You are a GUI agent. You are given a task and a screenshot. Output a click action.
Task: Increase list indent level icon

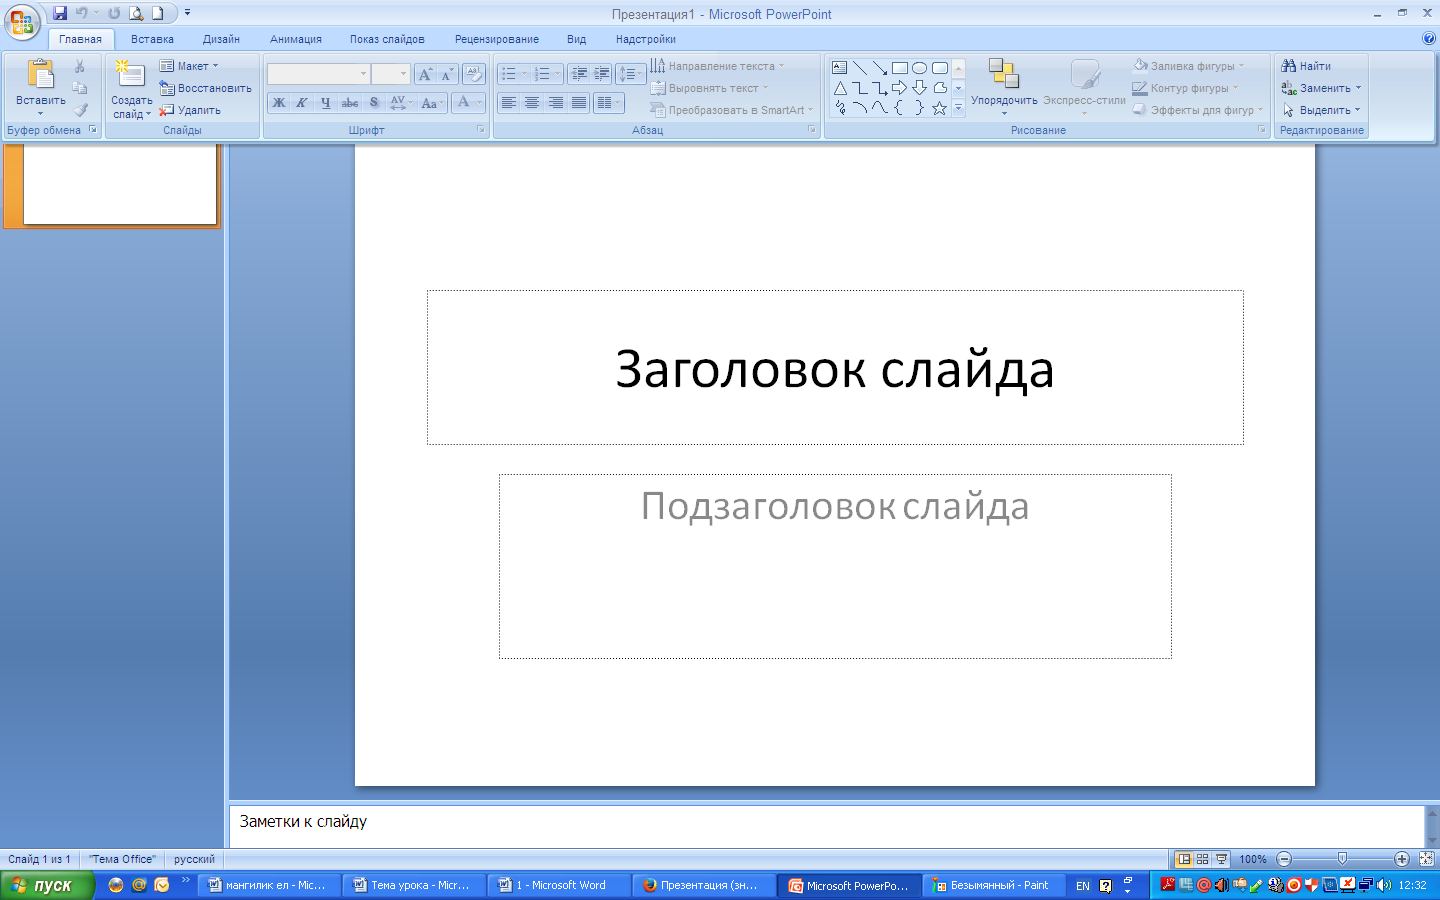[601, 74]
